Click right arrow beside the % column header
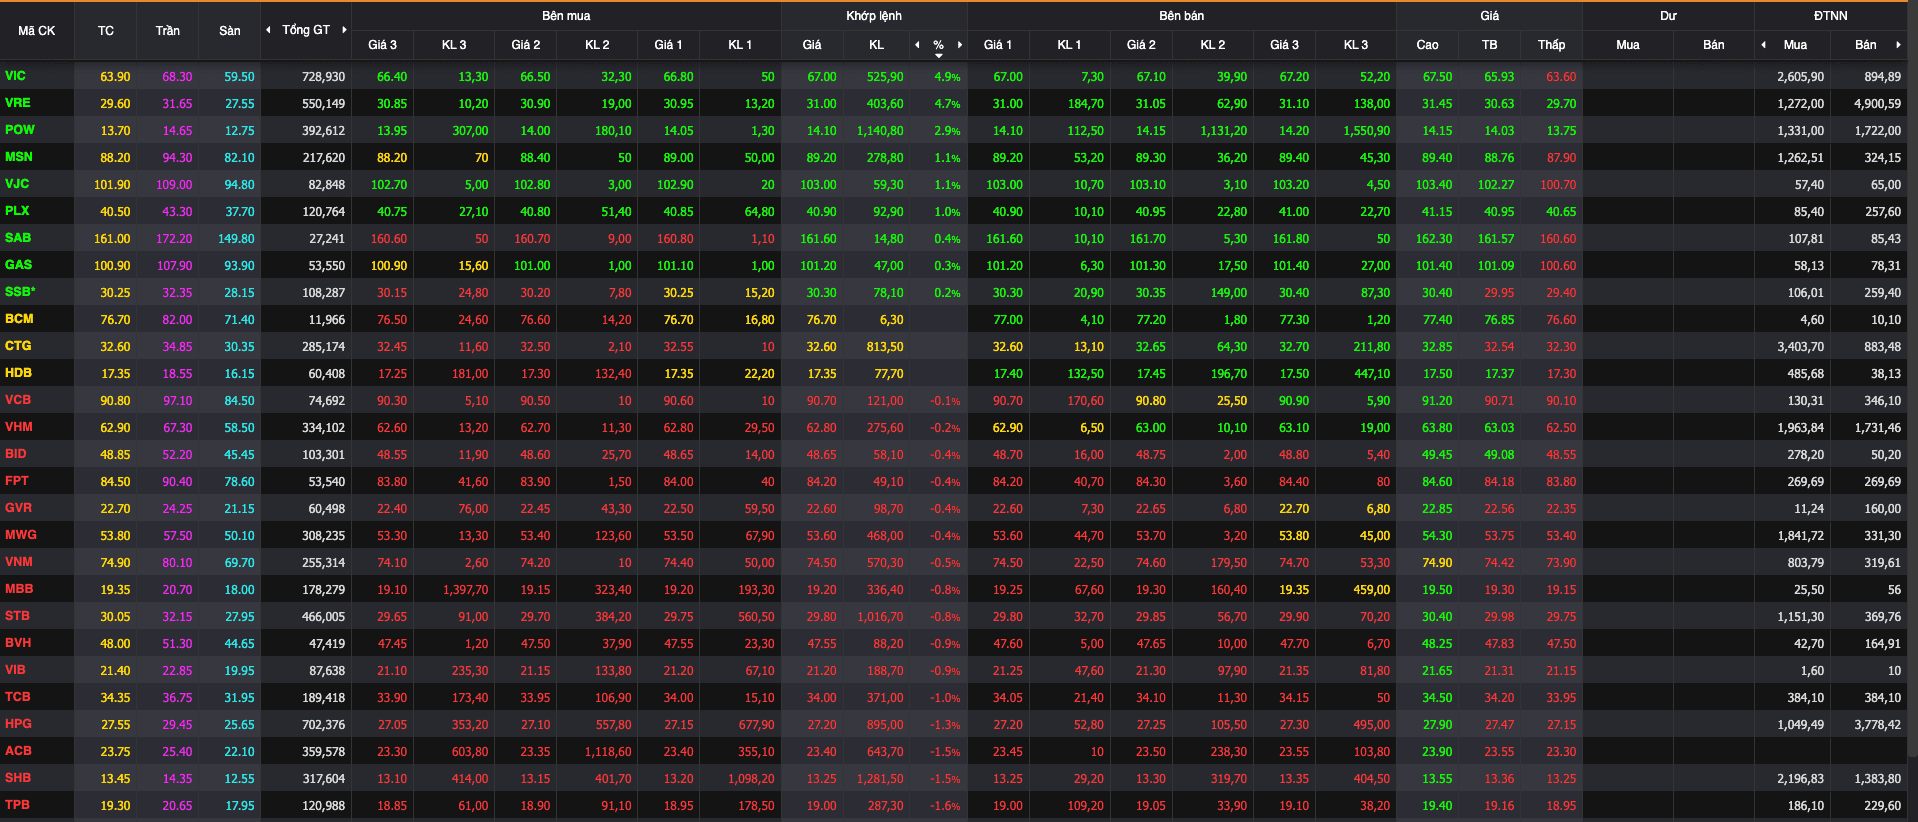The width and height of the screenshot is (1918, 822). [960, 45]
